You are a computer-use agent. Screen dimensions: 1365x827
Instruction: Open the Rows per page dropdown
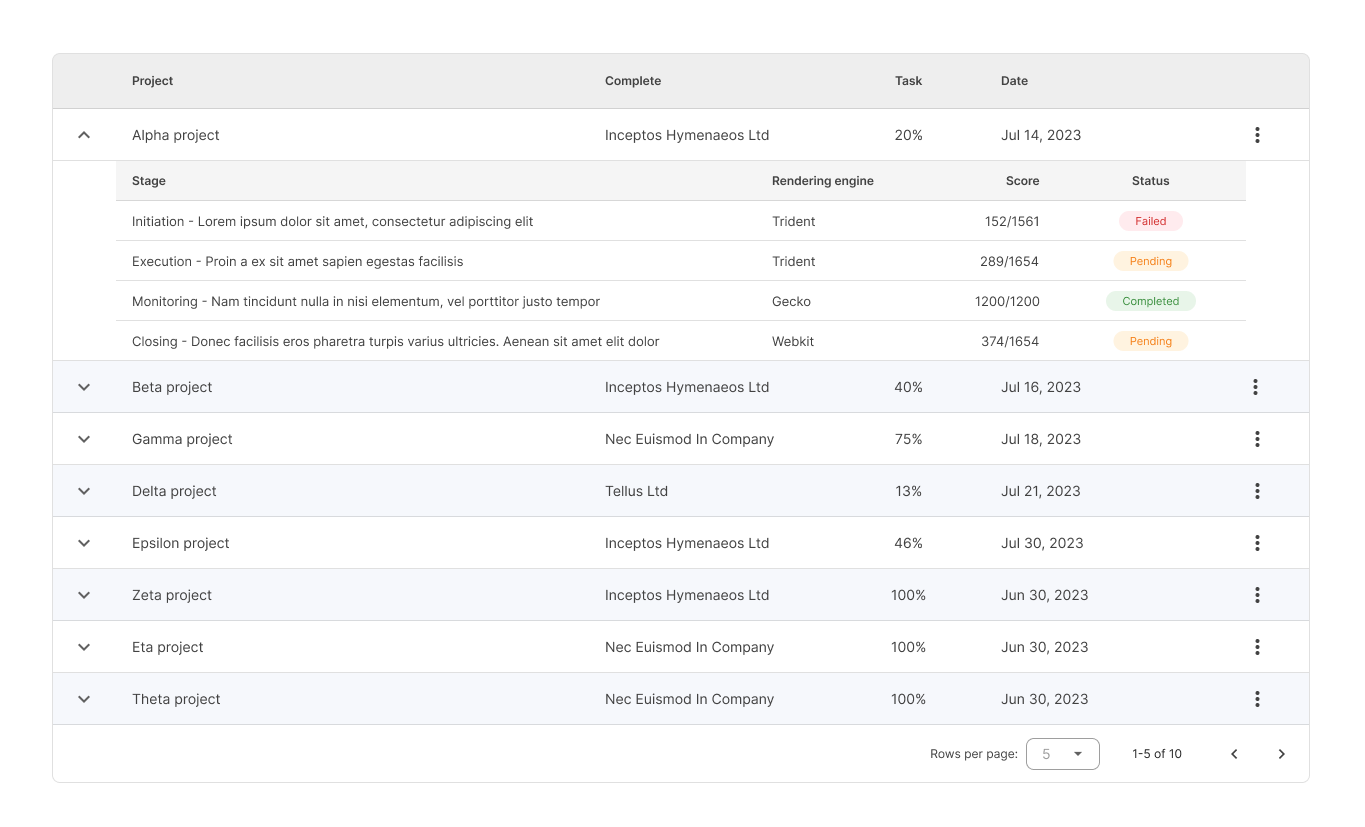pos(1062,754)
